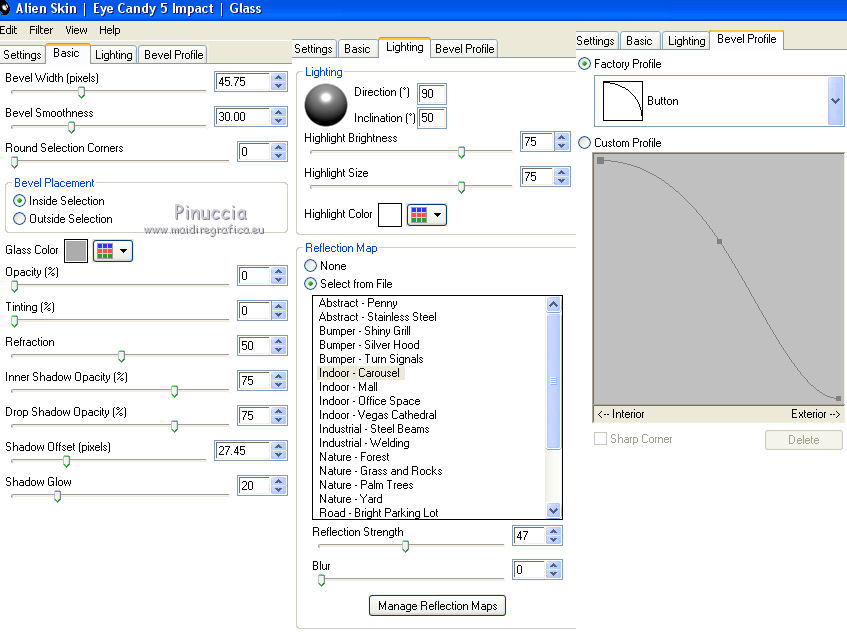This screenshot has height=632, width=847.
Task: Click the Direction angle input field
Action: tap(432, 93)
